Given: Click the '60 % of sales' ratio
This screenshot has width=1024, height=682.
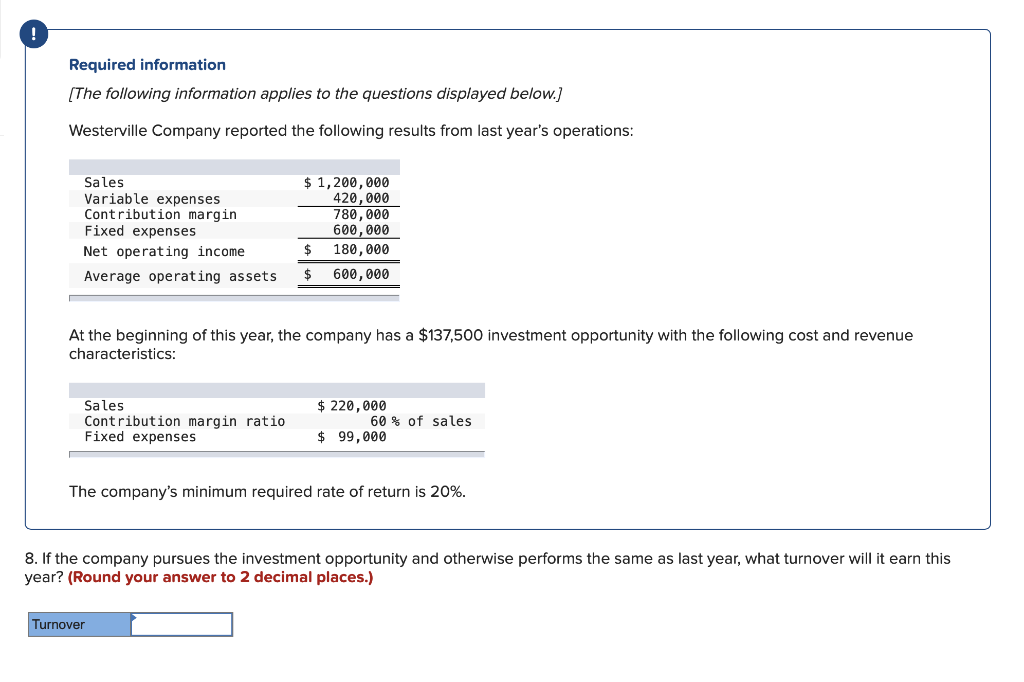Looking at the screenshot, I should [x=421, y=421].
